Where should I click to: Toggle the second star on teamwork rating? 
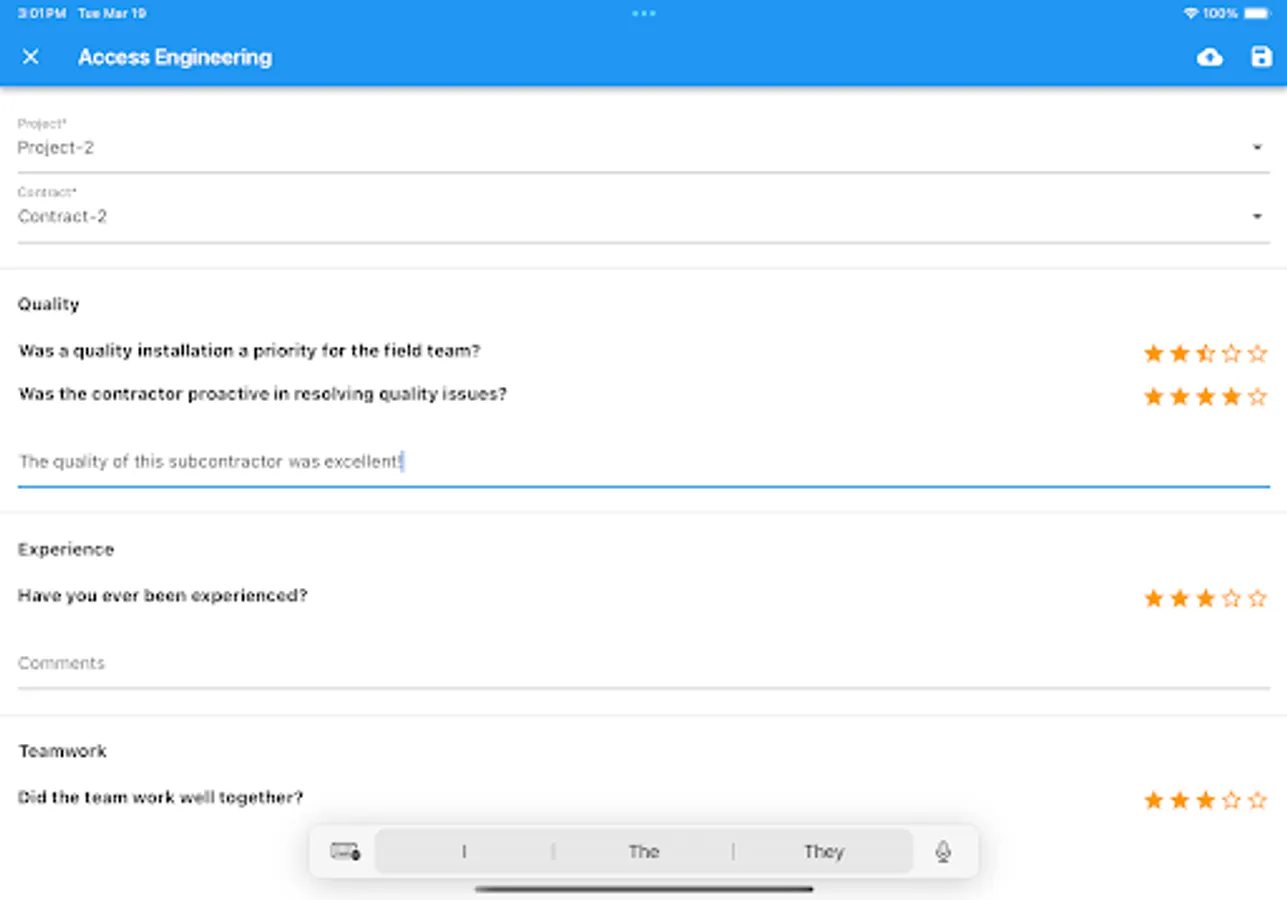tap(1179, 799)
